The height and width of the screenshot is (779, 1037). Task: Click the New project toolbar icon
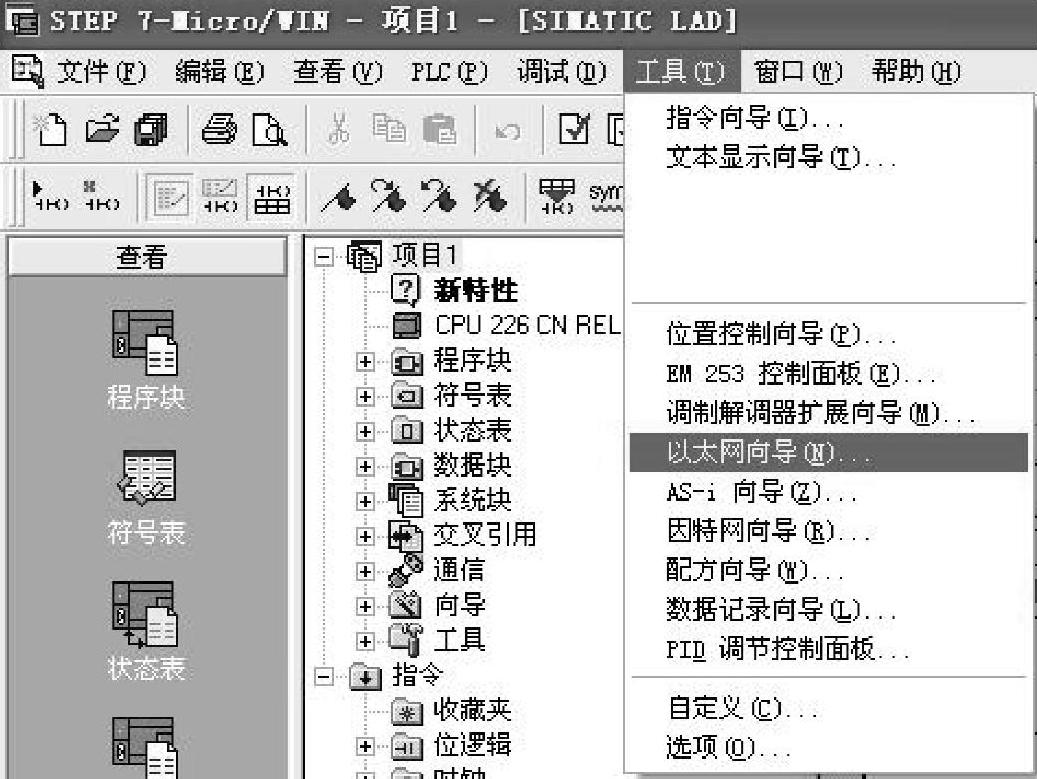(x=50, y=129)
